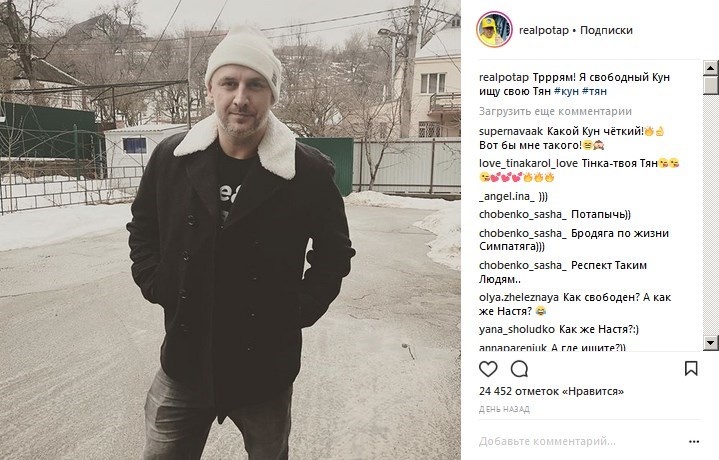719x460 pixels.
Task: Load more comments via Загрузить еще комментарии
Action: pos(555,111)
